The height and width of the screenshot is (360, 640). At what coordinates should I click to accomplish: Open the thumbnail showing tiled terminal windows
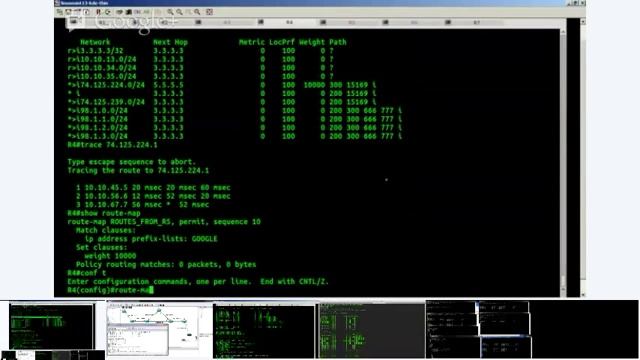click(478, 330)
